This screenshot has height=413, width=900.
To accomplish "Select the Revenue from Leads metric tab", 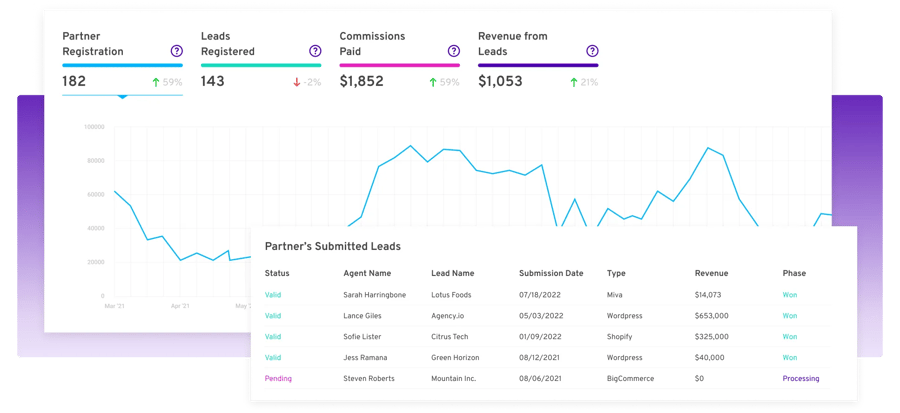I will pyautogui.click(x=538, y=61).
